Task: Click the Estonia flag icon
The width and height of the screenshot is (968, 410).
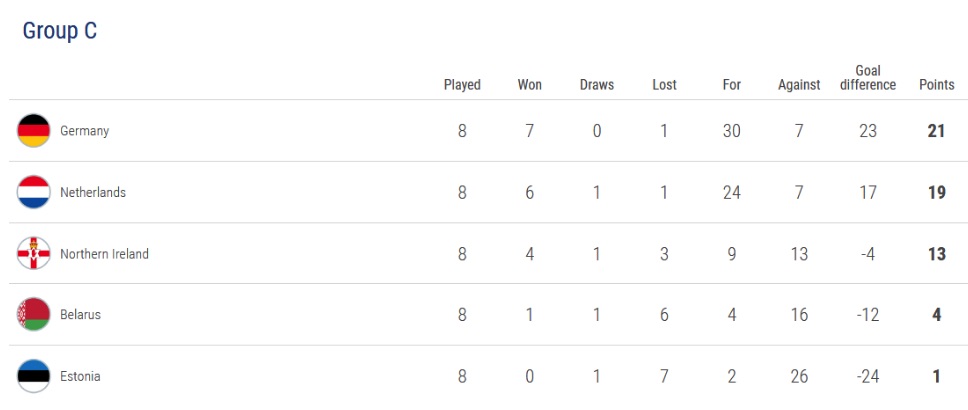Action: [x=33, y=377]
